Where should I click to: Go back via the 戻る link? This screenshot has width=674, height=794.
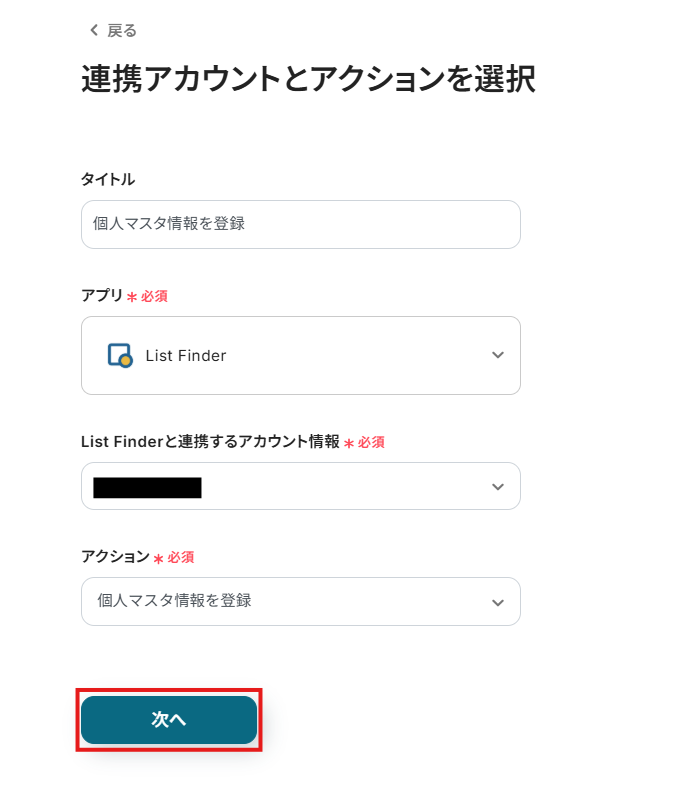click(x=121, y=31)
